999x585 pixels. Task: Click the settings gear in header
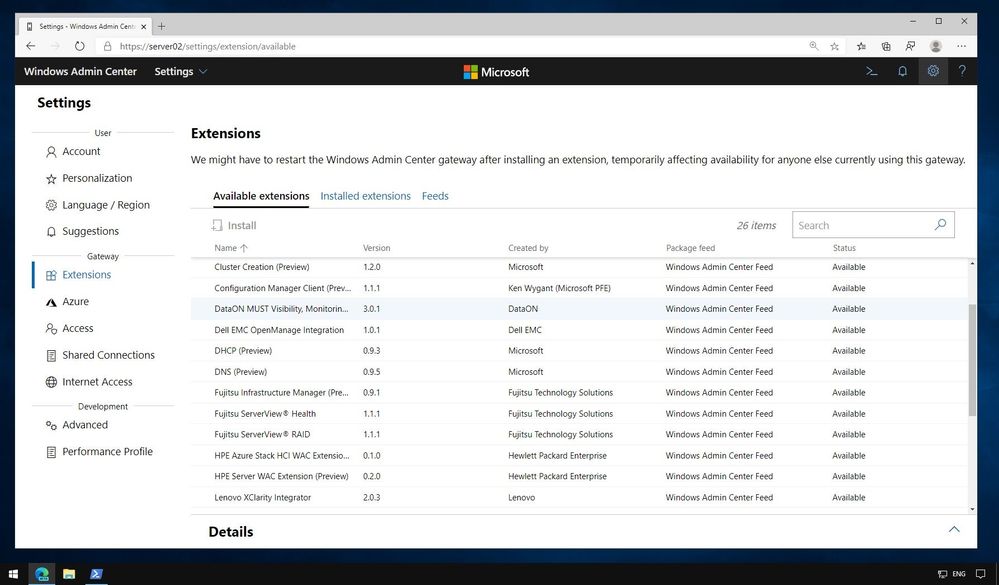click(x=933, y=71)
